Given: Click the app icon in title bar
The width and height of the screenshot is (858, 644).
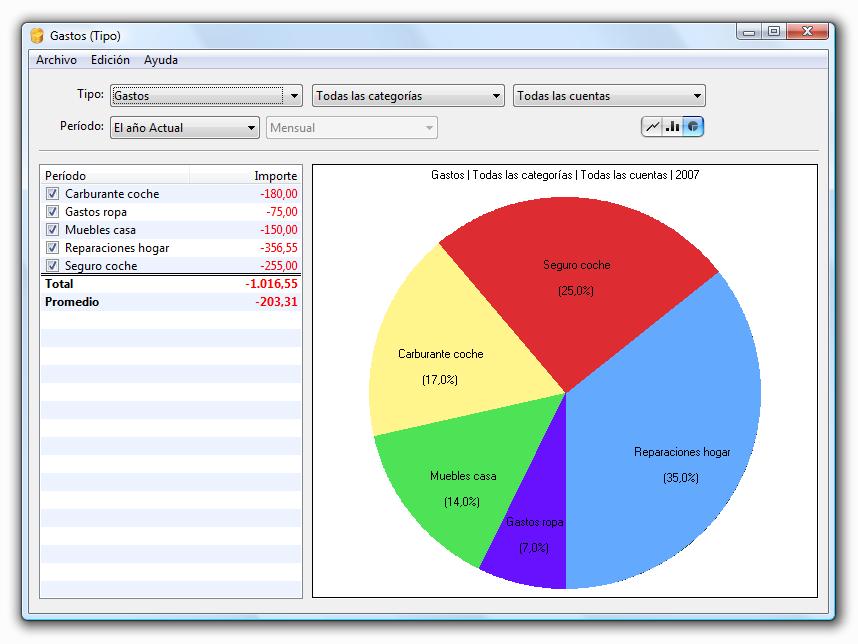Looking at the screenshot, I should pos(37,36).
